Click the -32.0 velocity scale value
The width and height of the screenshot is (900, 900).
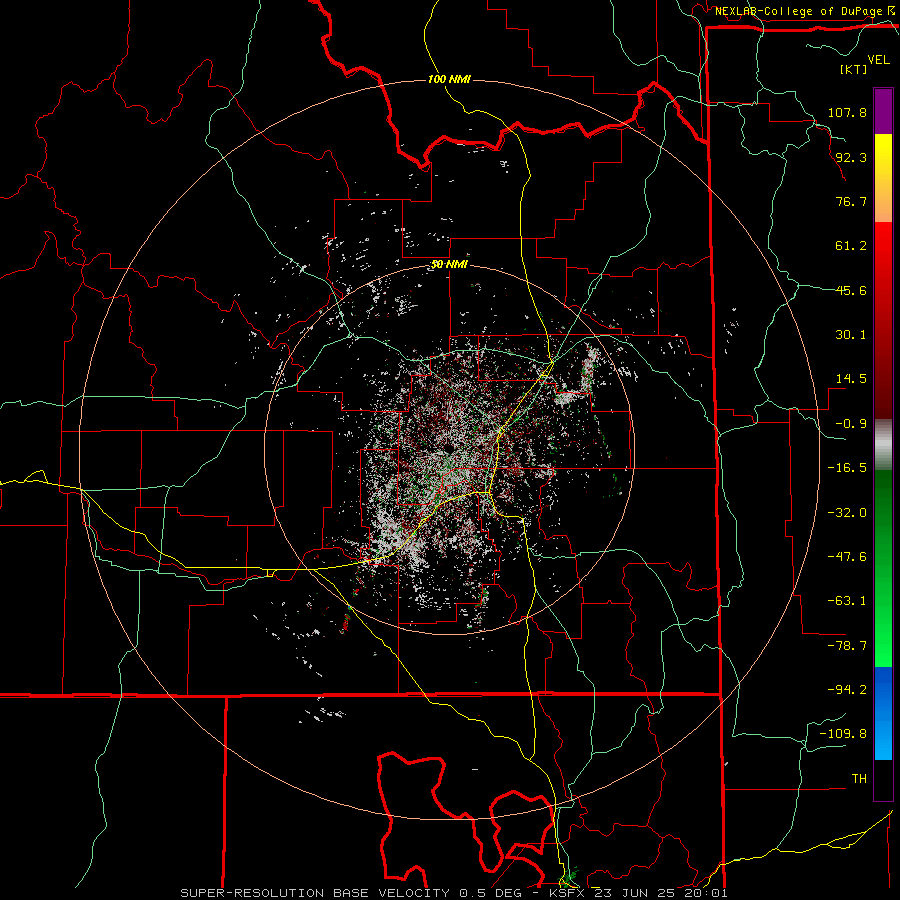click(847, 513)
